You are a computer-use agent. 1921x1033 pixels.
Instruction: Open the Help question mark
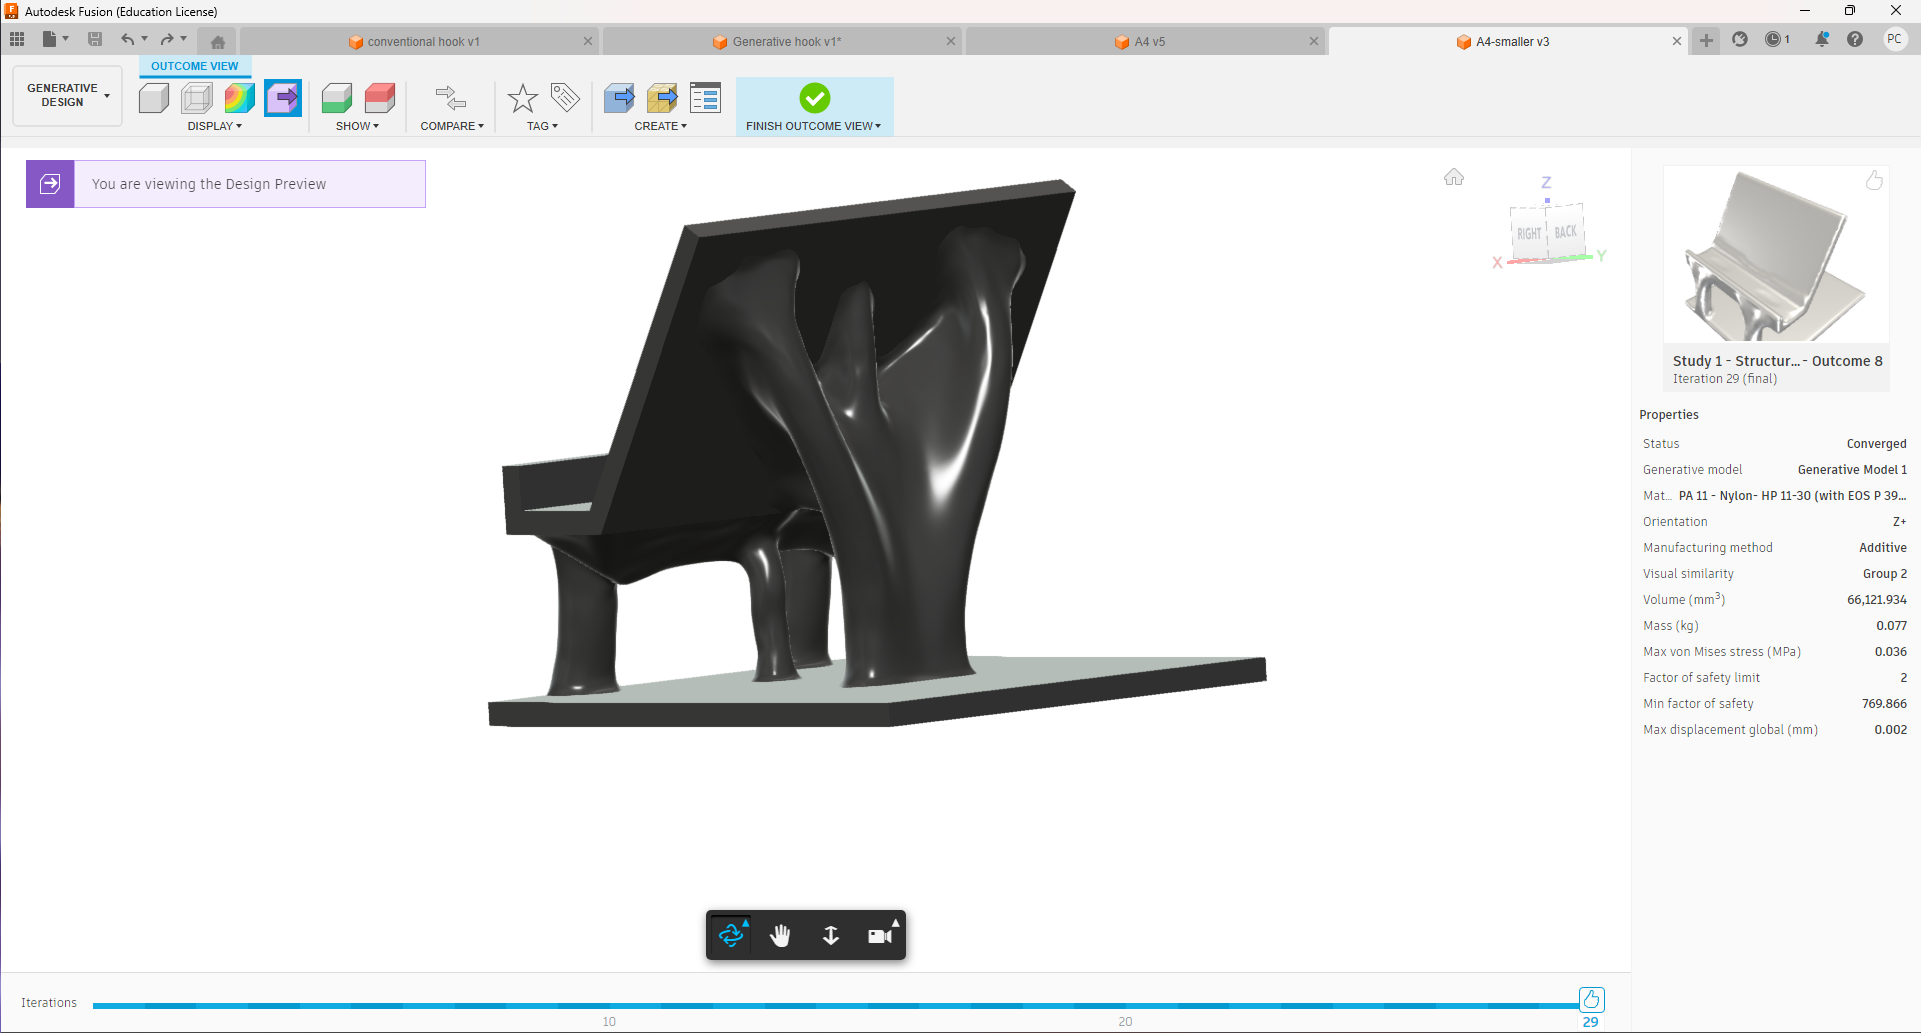(1855, 39)
